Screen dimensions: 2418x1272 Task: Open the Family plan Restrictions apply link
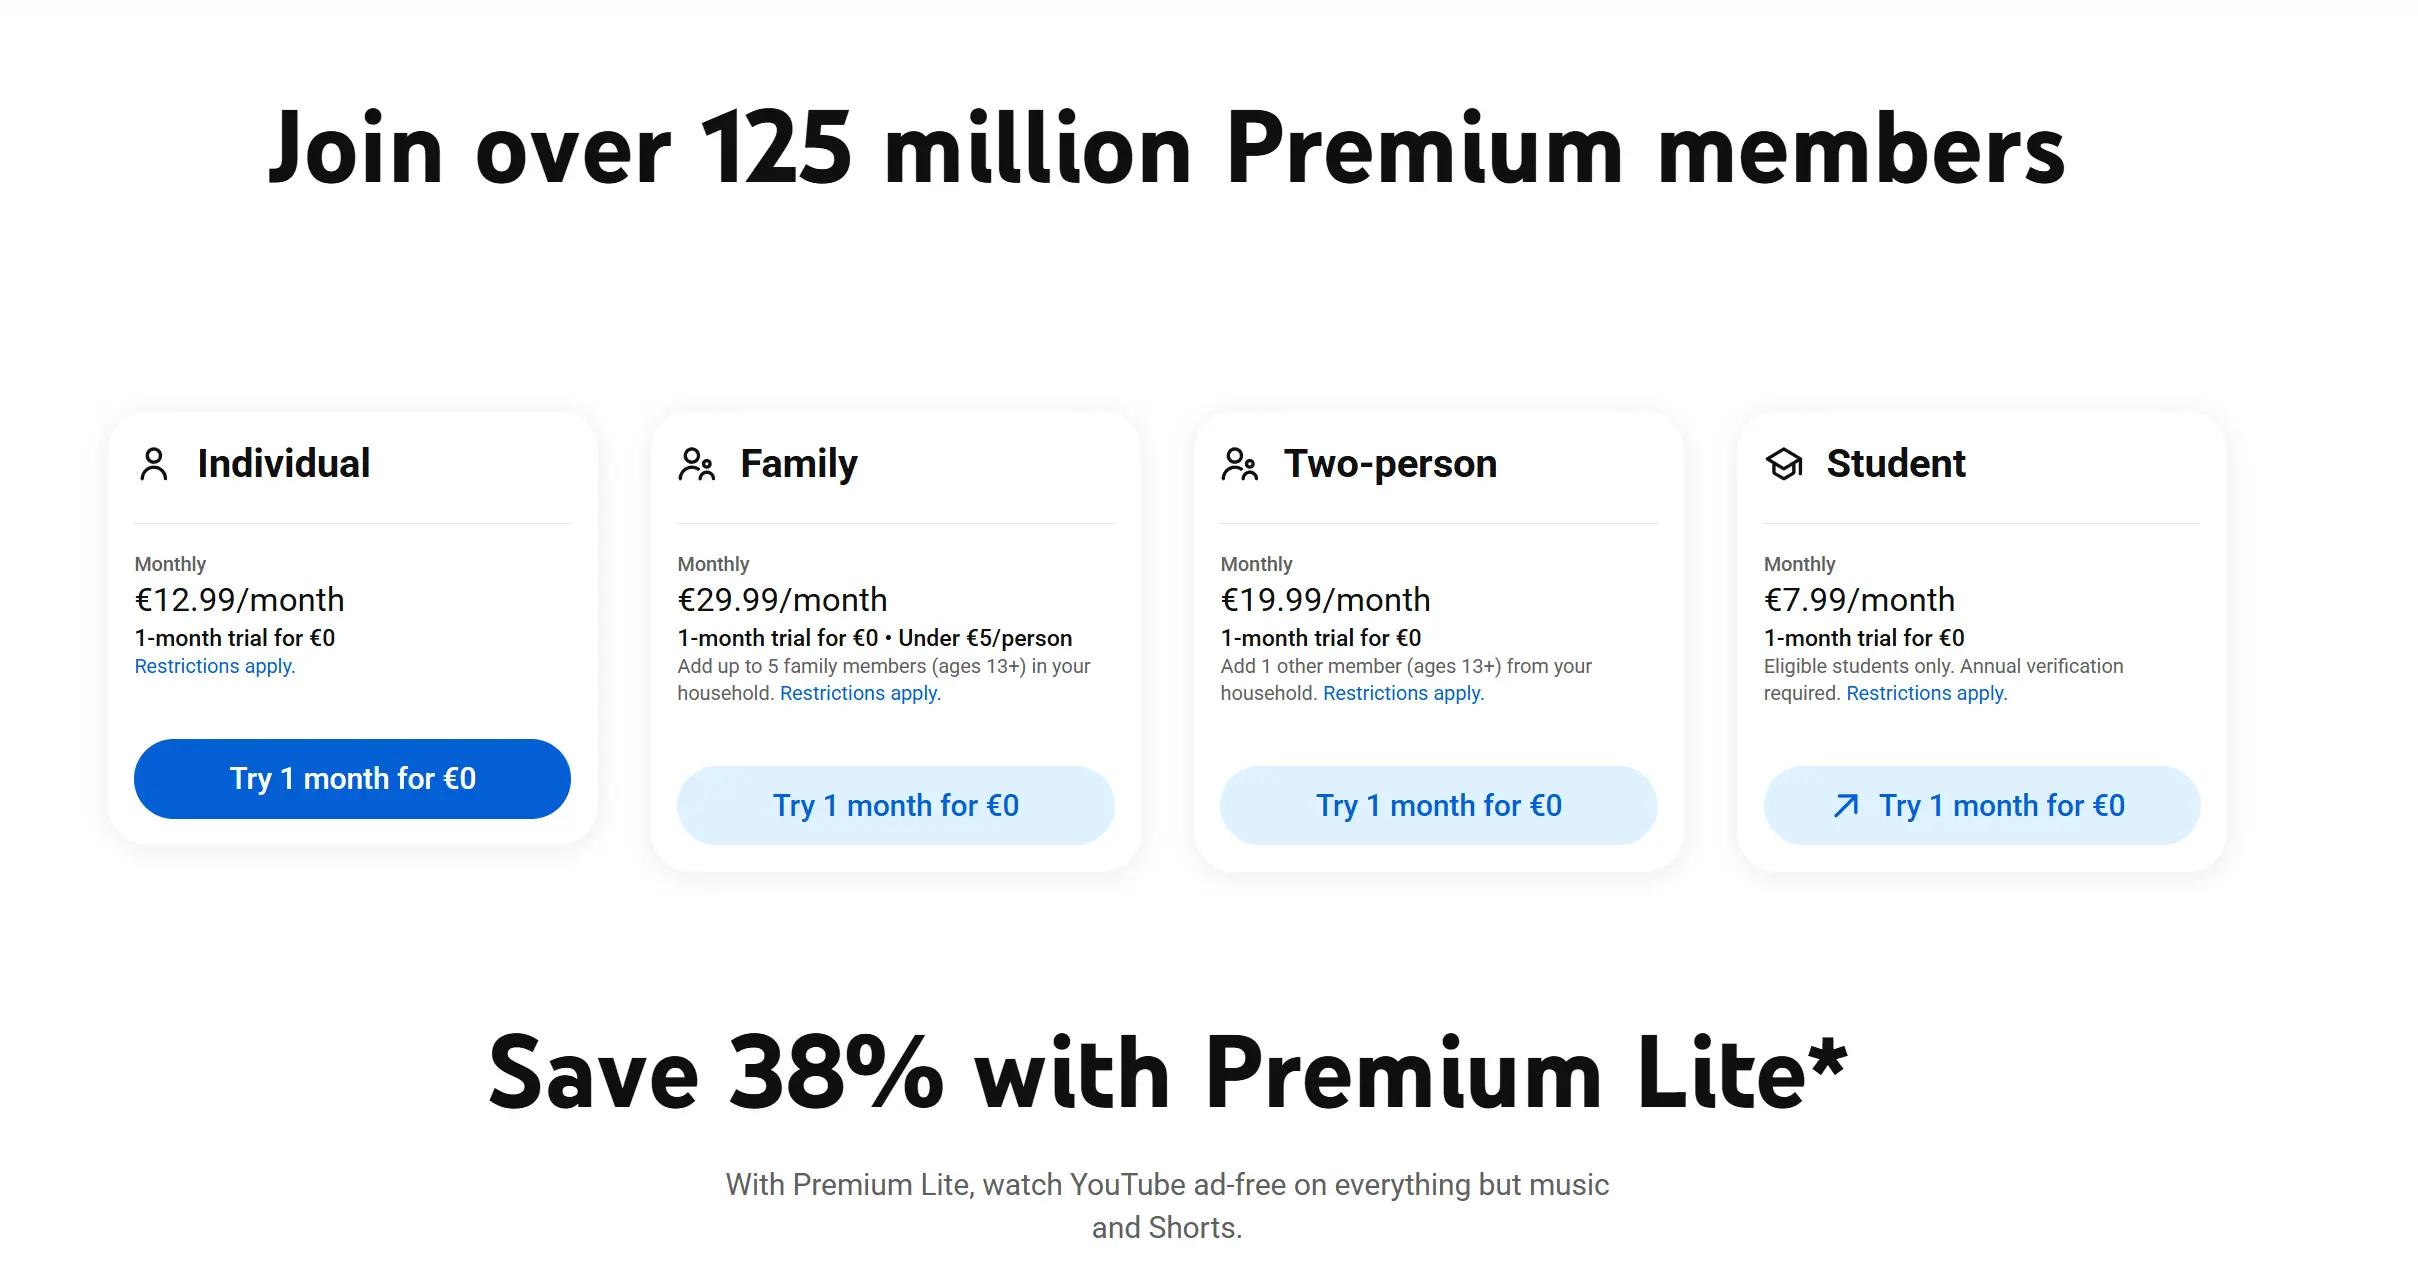click(x=860, y=694)
